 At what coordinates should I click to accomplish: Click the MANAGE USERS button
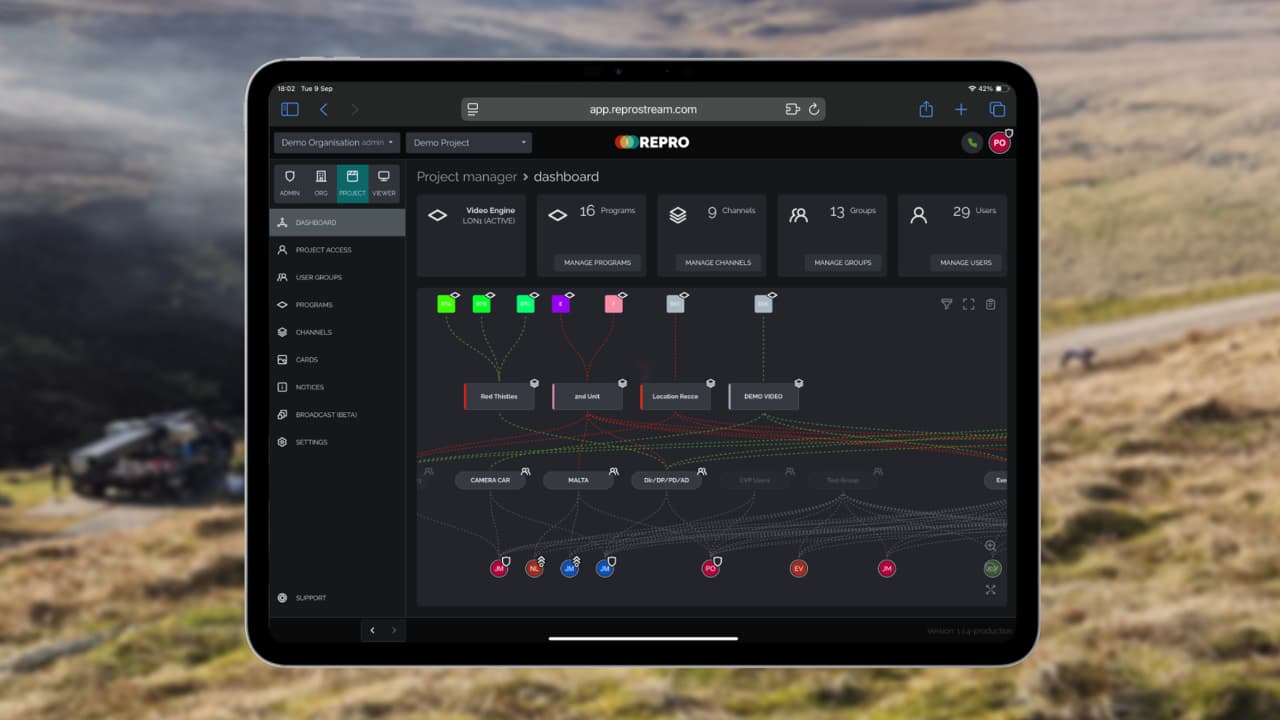point(963,262)
